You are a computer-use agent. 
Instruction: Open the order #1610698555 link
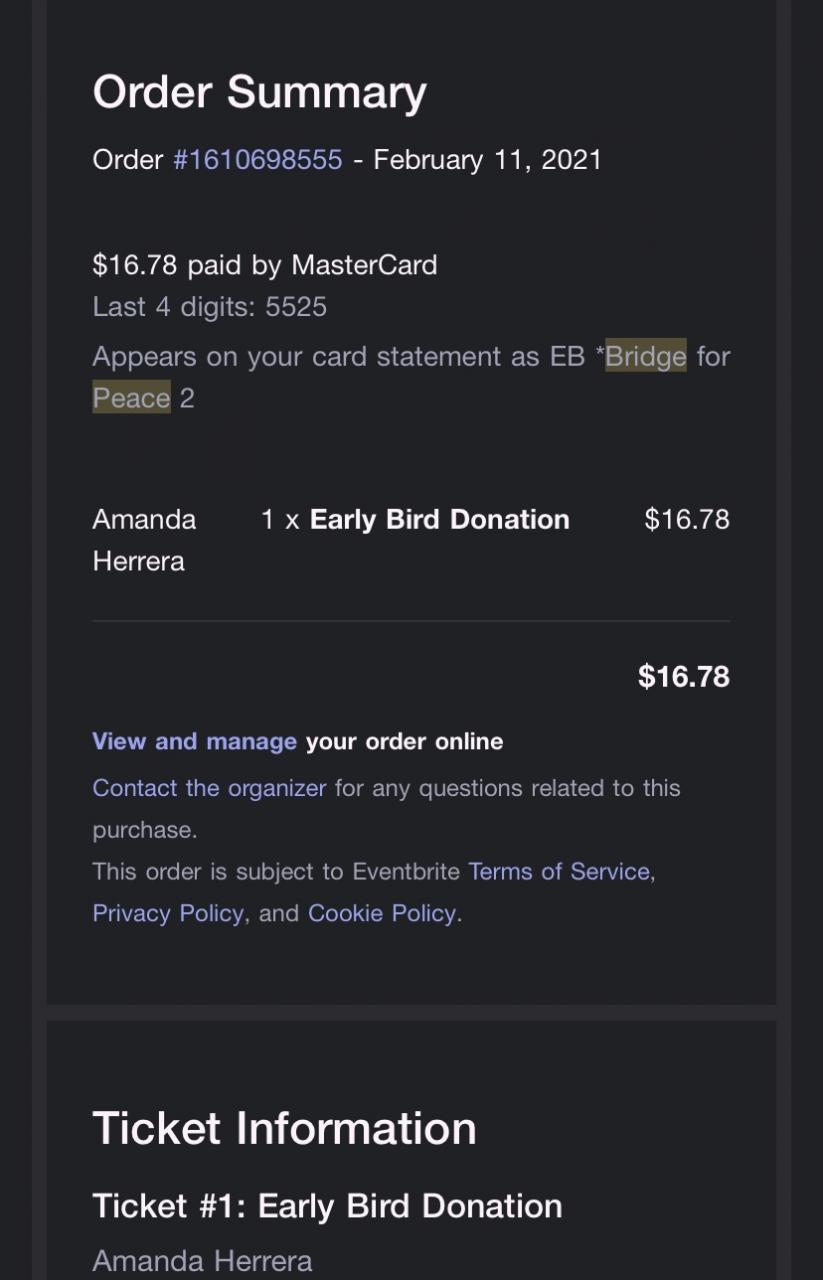[258, 160]
